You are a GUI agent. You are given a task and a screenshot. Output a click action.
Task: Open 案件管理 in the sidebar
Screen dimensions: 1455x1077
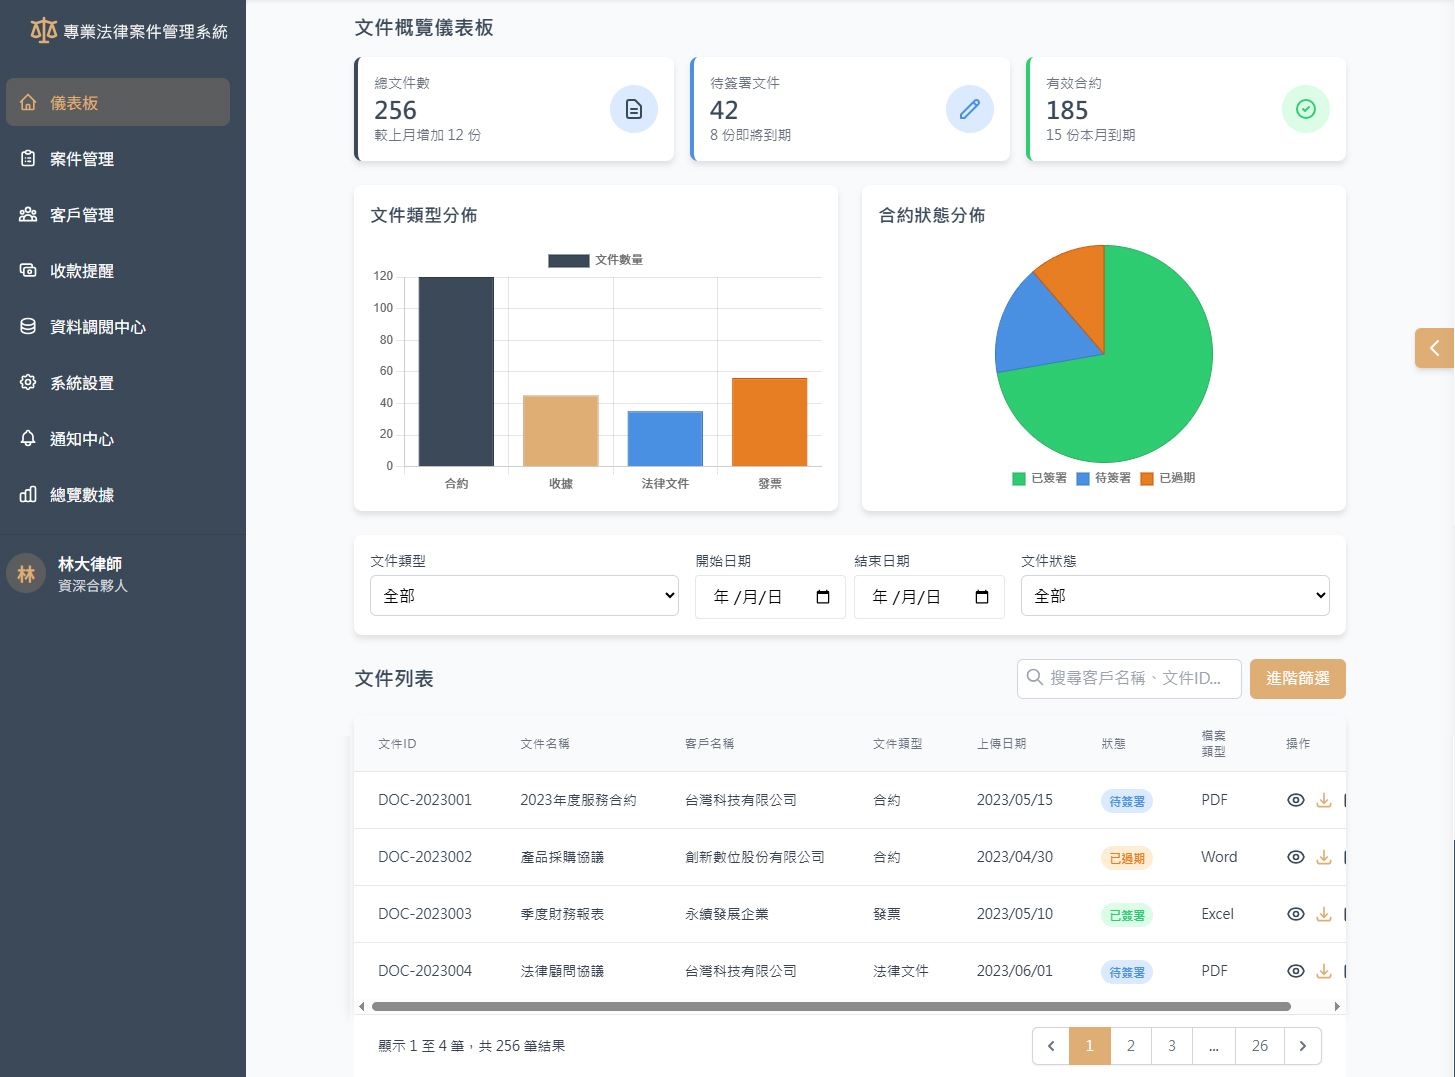click(x=82, y=159)
